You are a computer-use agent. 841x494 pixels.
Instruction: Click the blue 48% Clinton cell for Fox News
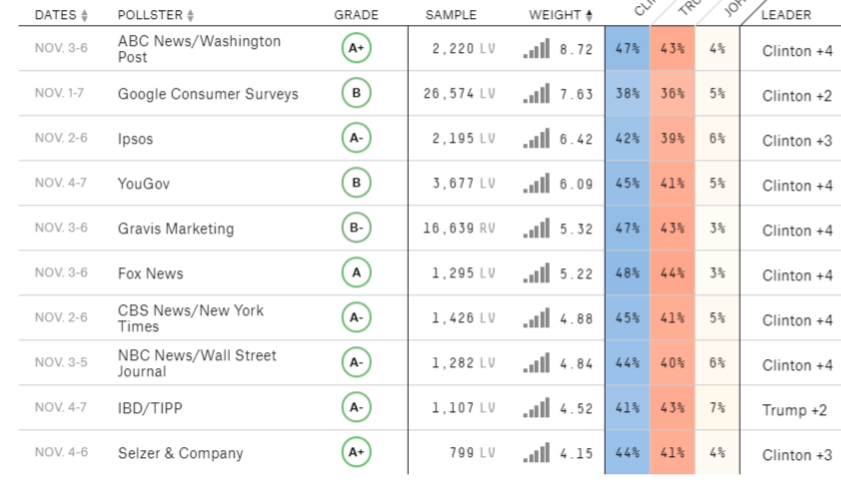coord(627,273)
